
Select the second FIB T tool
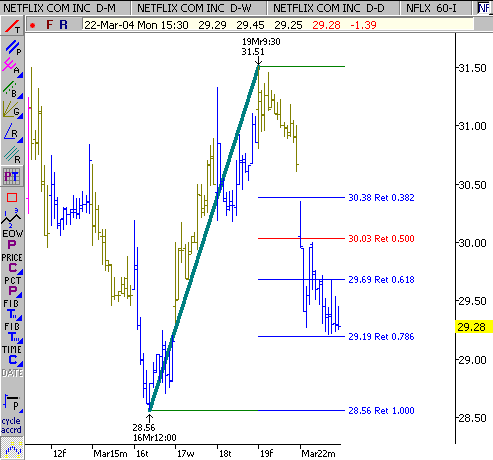point(12,332)
